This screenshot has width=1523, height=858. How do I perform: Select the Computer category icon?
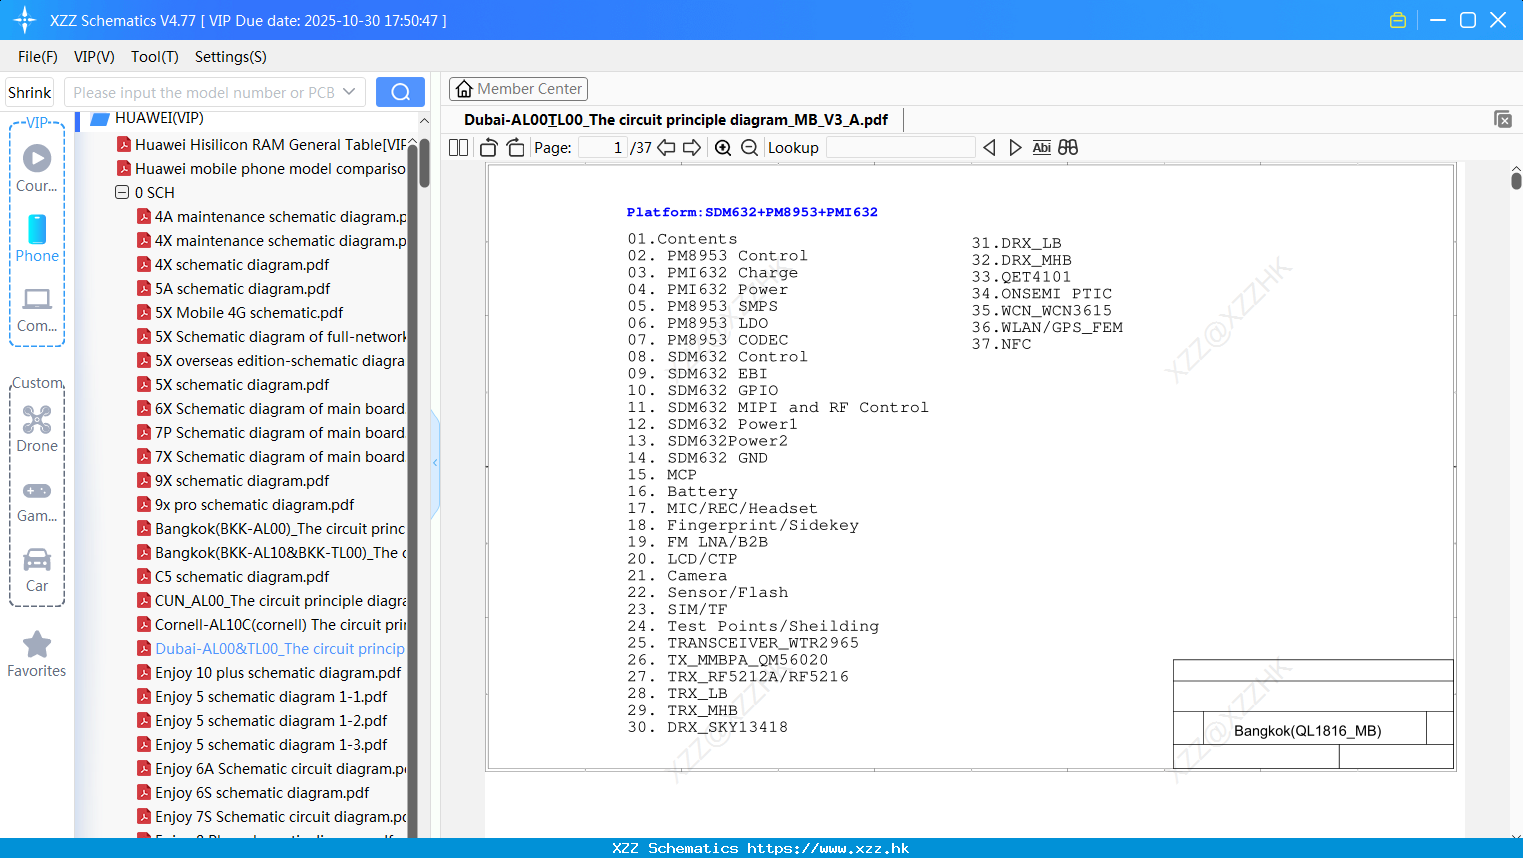pos(37,309)
